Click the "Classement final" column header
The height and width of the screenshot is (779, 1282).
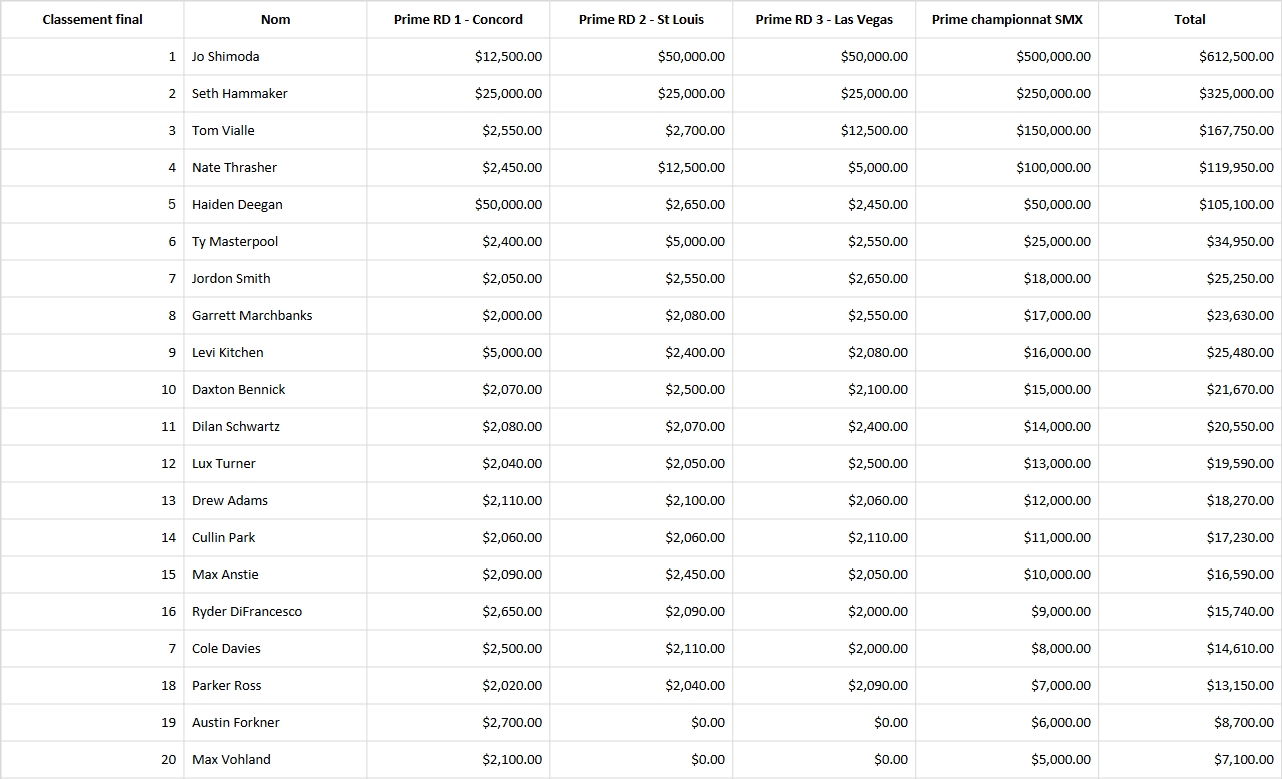tap(92, 19)
